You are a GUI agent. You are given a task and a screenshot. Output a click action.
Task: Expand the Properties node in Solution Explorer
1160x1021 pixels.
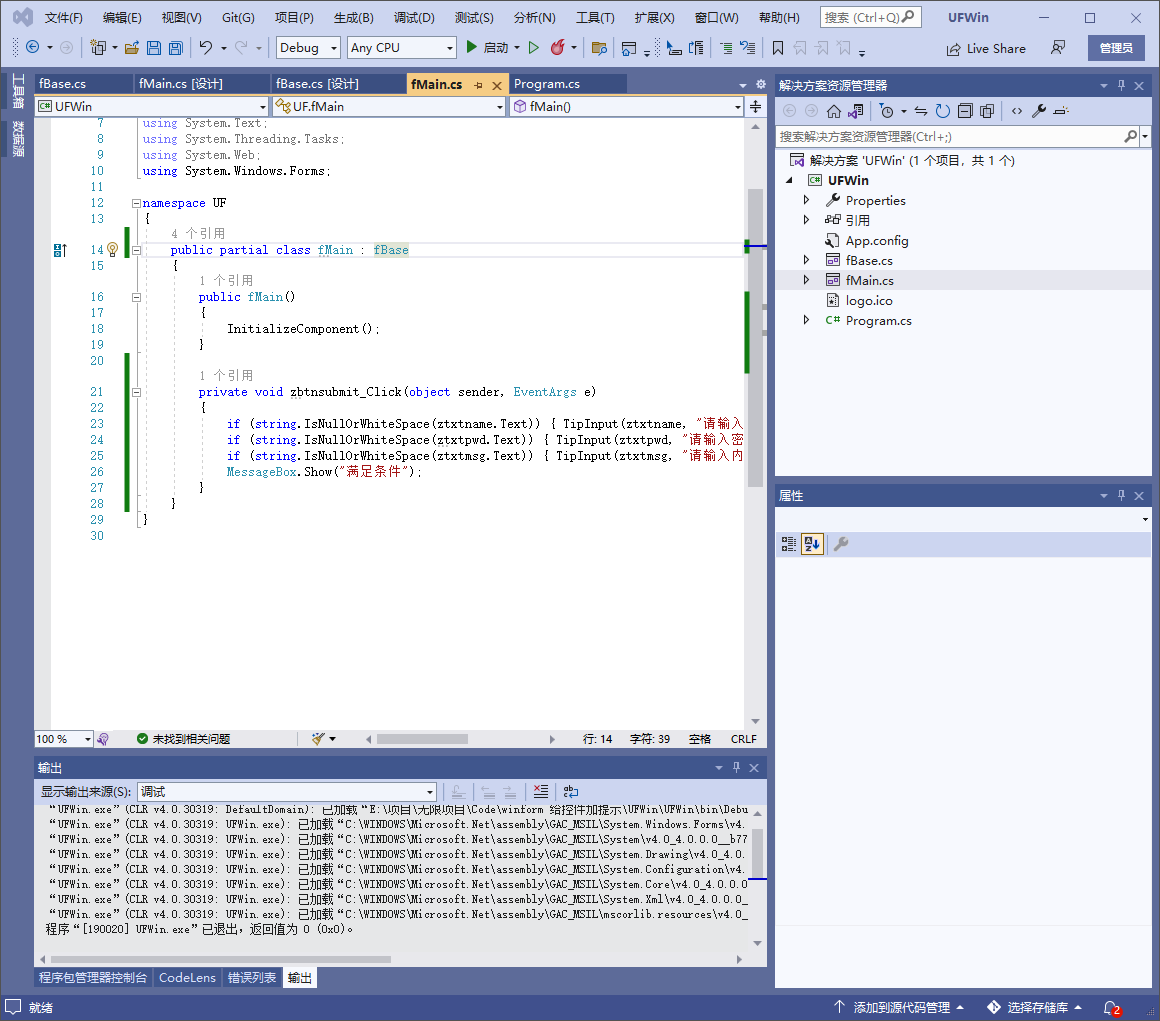[x=806, y=201]
